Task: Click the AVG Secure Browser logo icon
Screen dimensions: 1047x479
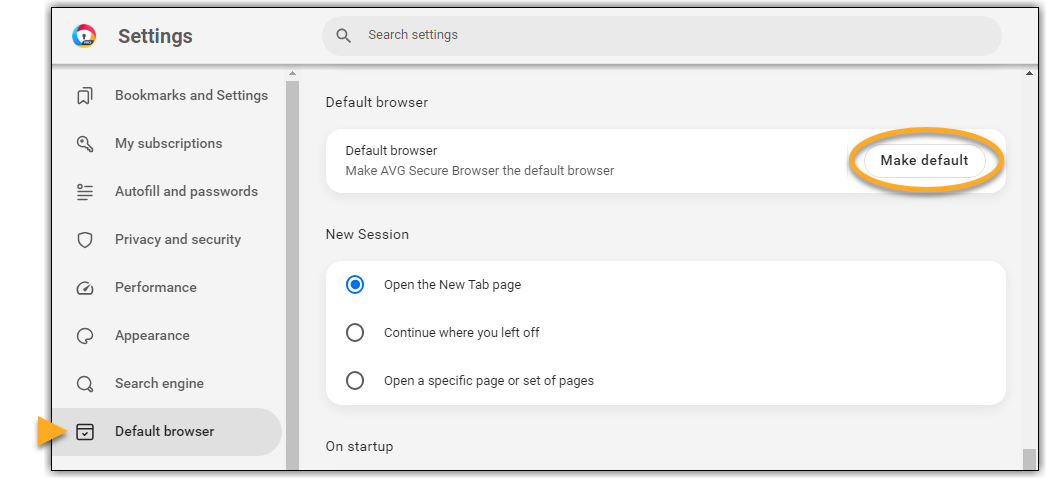Action: 84,35
